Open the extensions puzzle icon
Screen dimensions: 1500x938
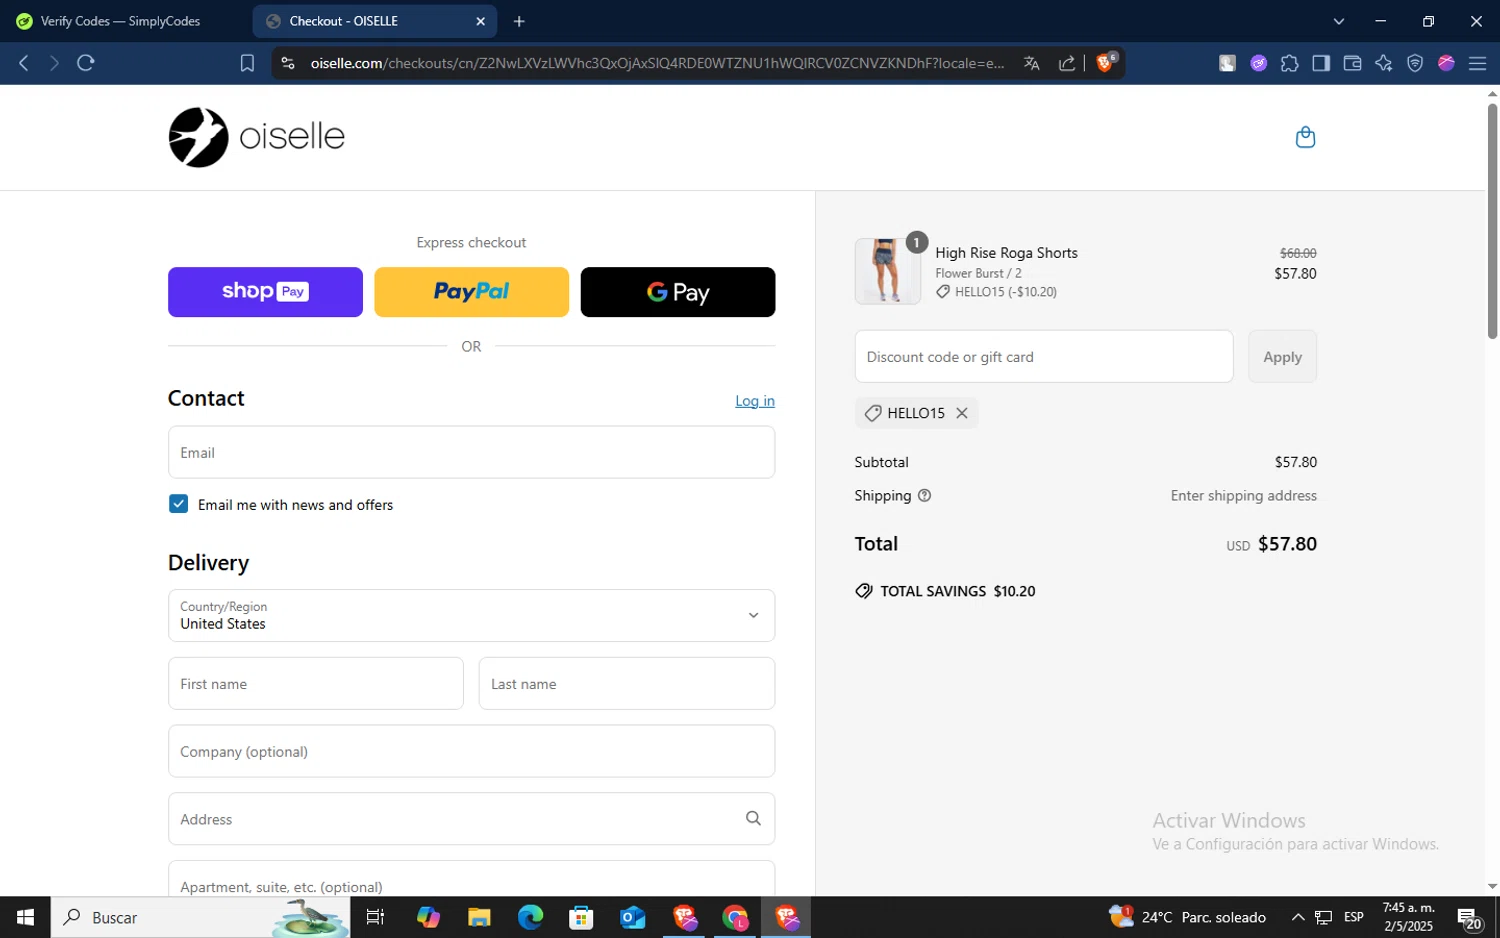(1290, 63)
